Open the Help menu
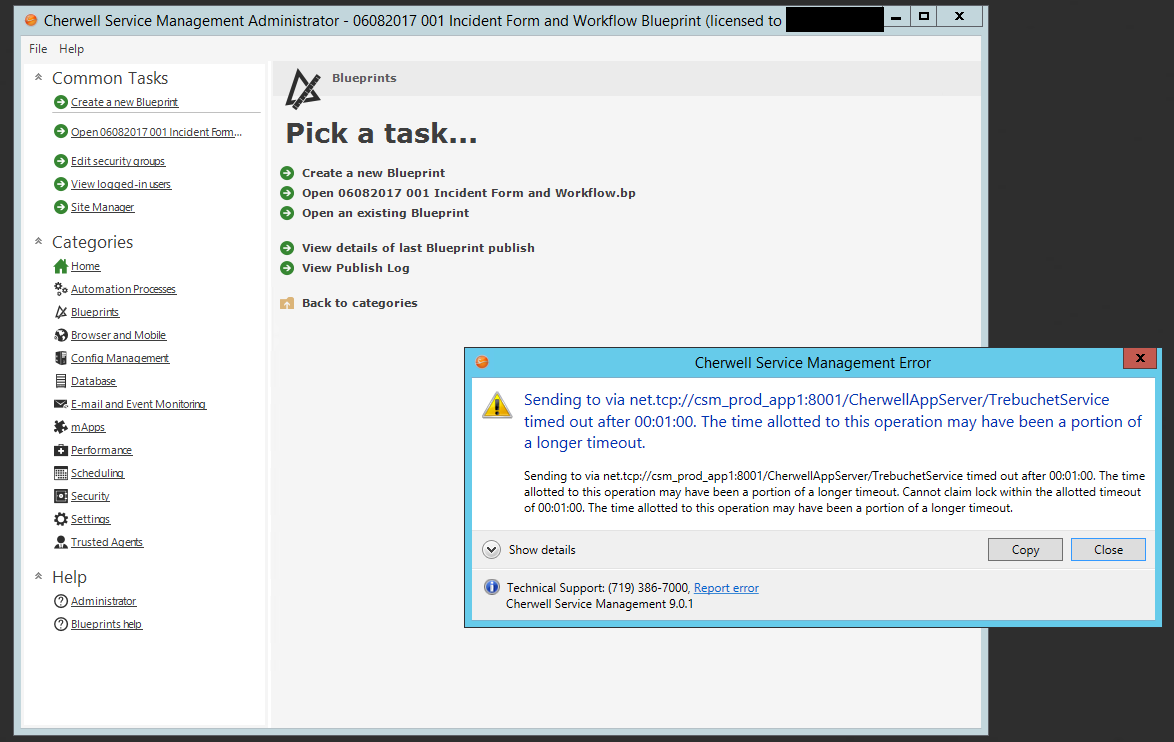Viewport: 1174px width, 742px height. click(71, 49)
